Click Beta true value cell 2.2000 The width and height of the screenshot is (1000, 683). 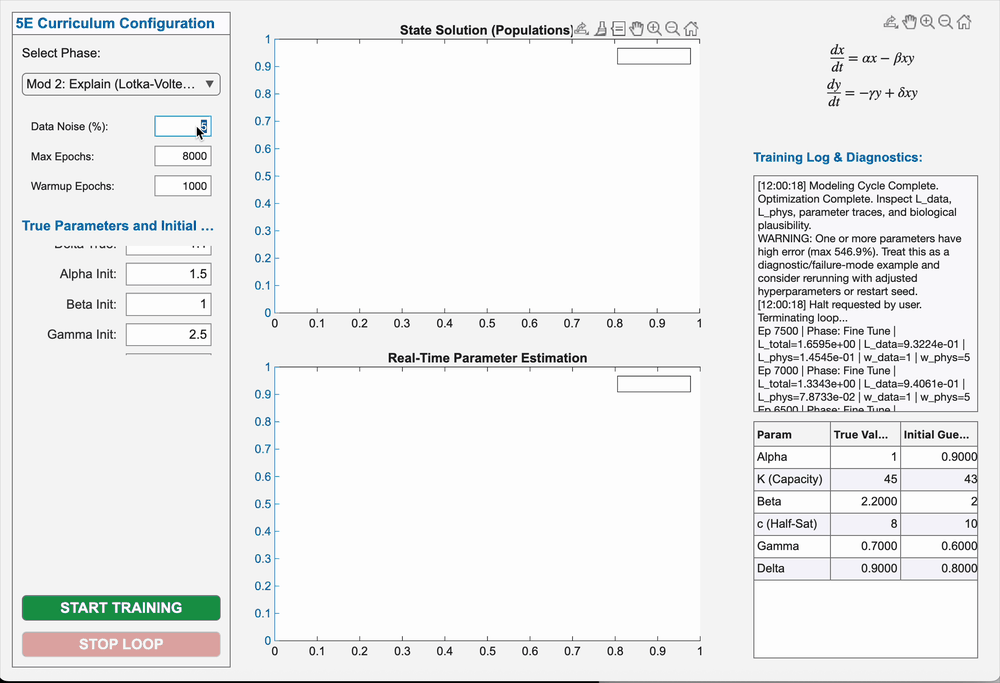[x=865, y=501]
